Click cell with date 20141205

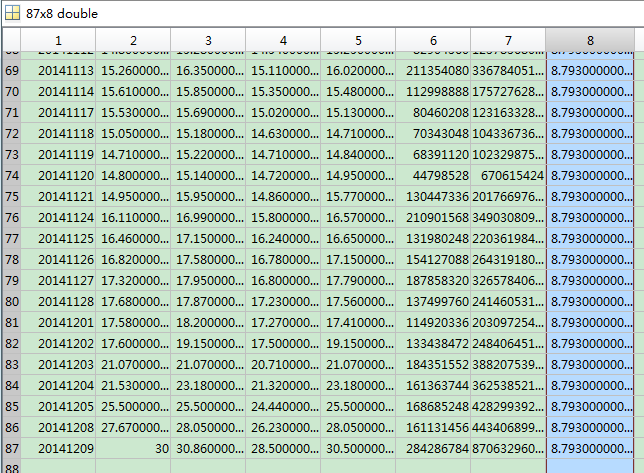coord(58,406)
